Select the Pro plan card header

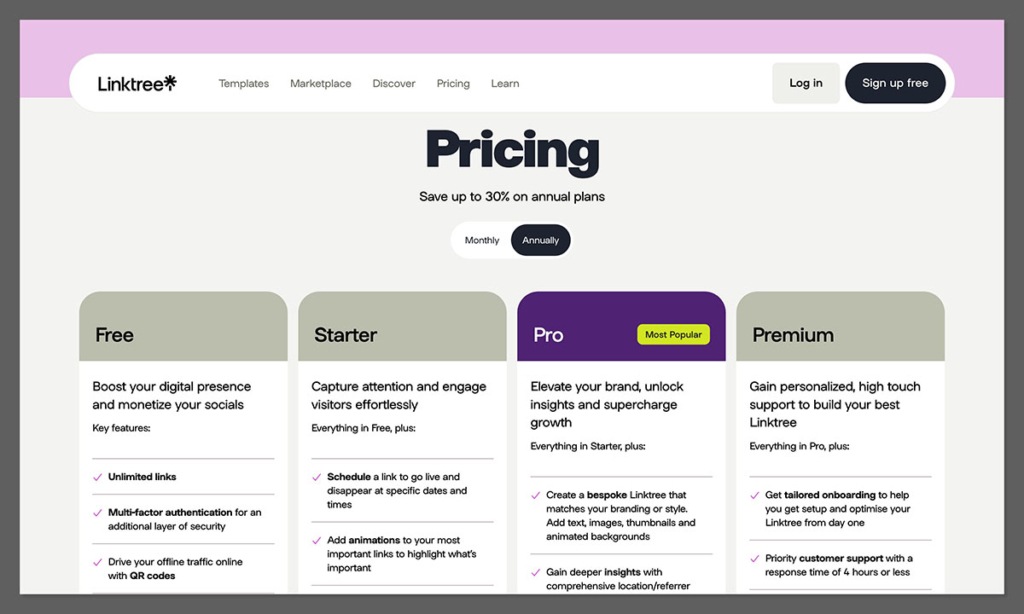click(x=621, y=325)
